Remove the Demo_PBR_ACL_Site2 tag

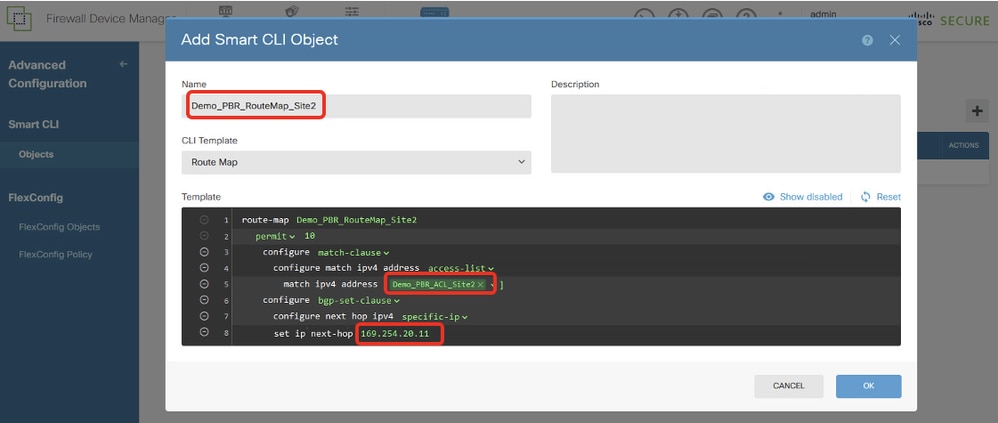click(x=481, y=285)
